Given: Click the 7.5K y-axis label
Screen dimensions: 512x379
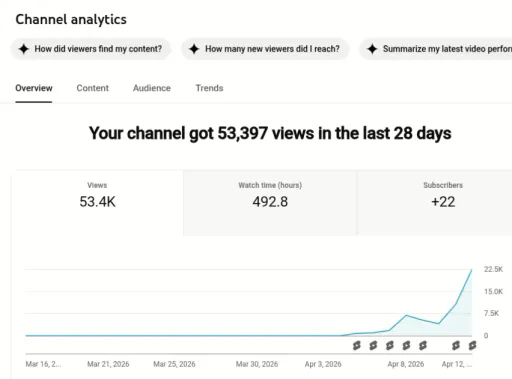Looking at the screenshot, I should [x=491, y=313].
